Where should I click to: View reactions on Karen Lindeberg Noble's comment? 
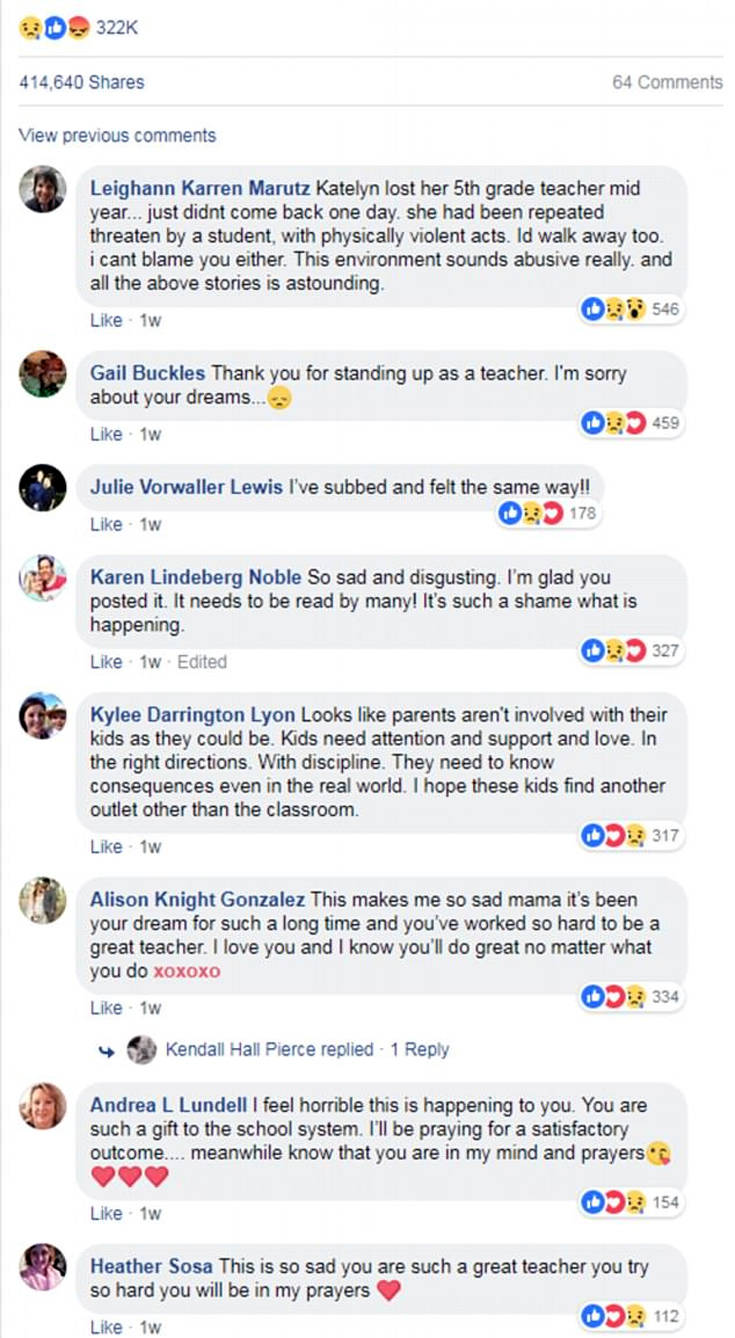pyautogui.click(x=630, y=651)
